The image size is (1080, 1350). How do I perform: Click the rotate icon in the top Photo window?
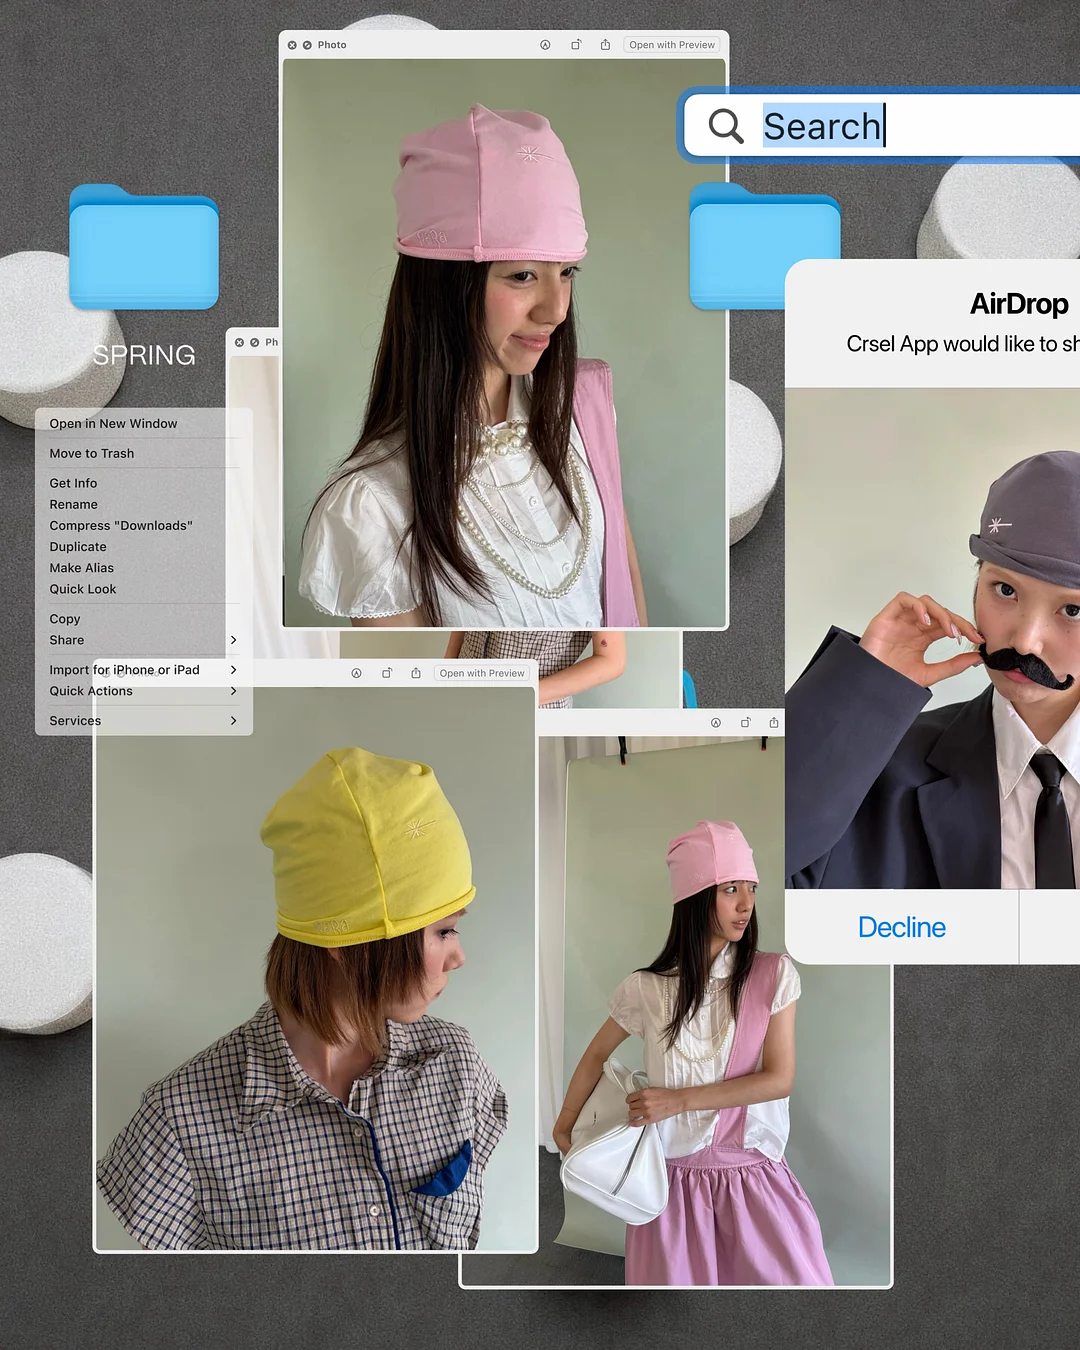(576, 45)
